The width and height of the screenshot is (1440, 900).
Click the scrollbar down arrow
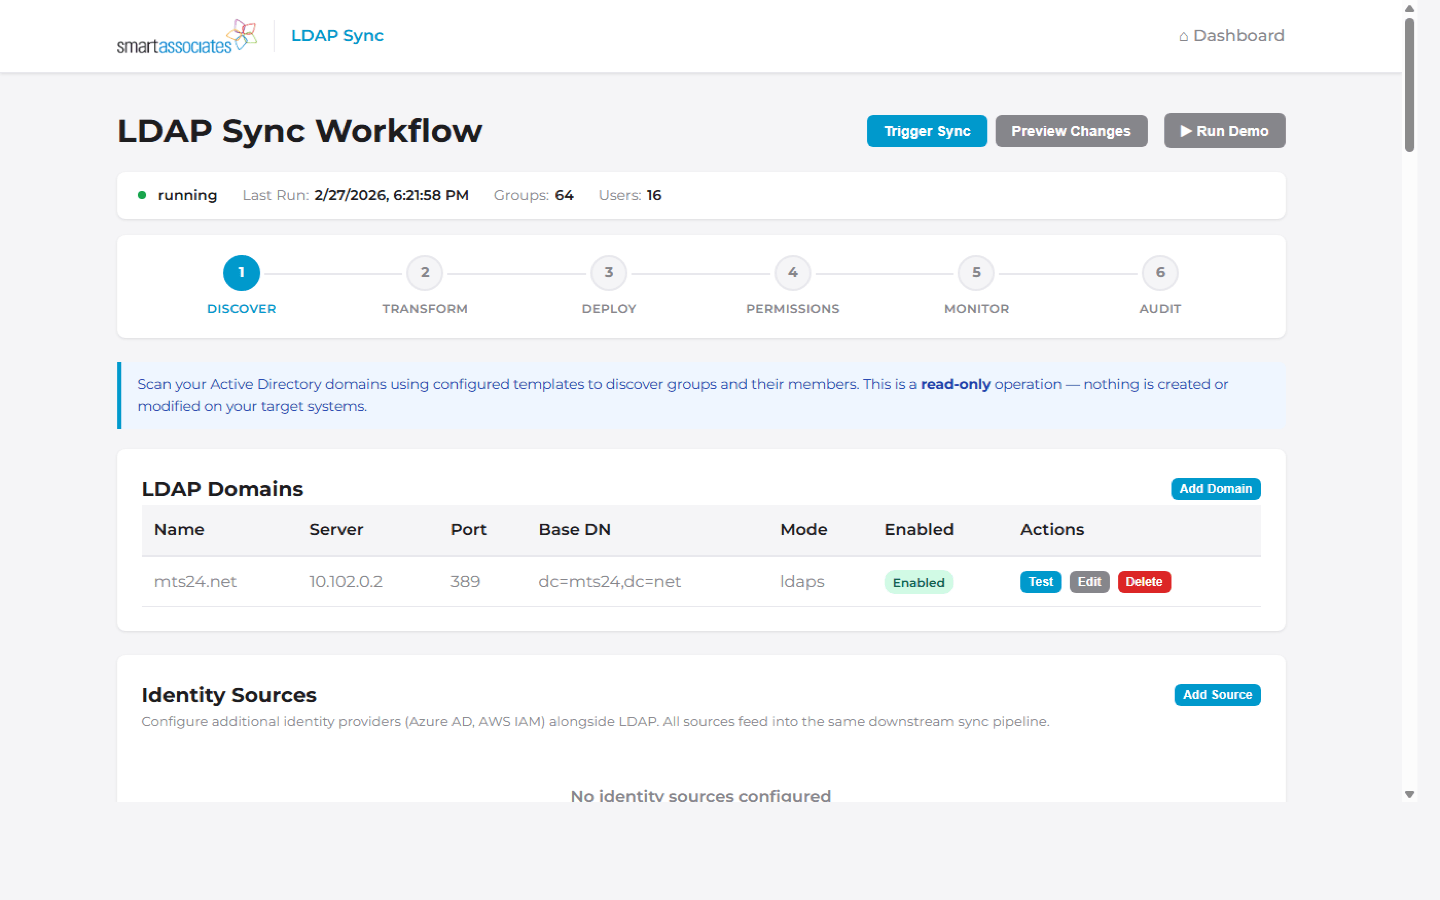point(1409,795)
